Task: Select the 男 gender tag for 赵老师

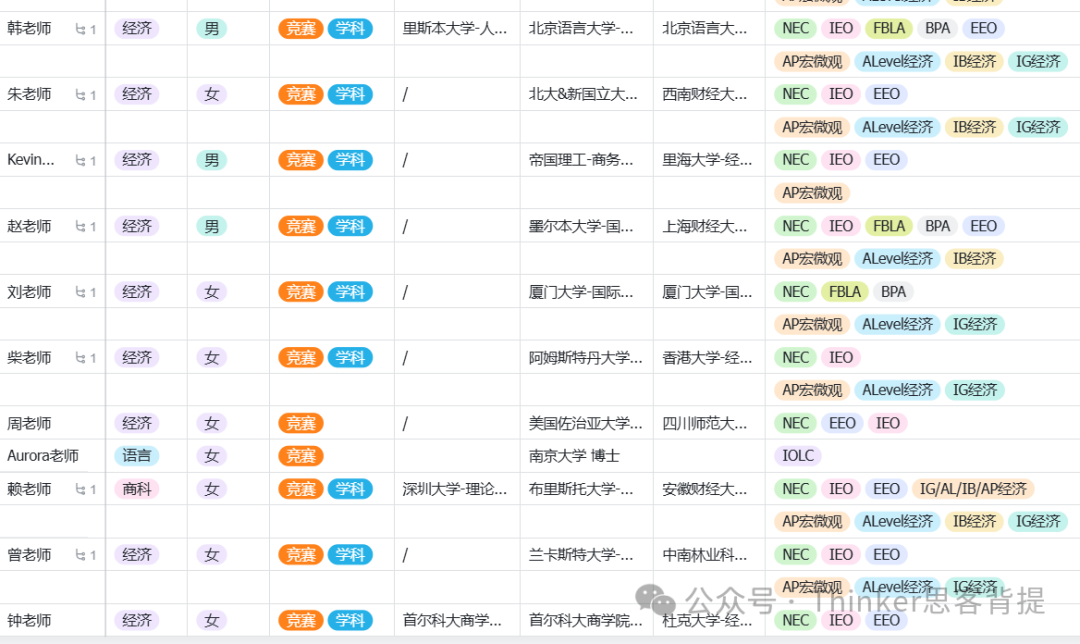Action: tap(211, 226)
